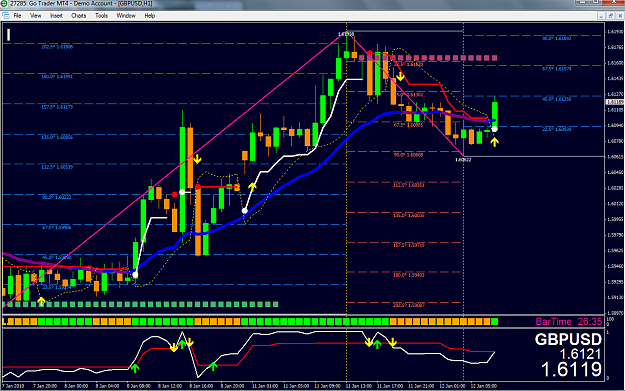The width and height of the screenshot is (625, 391).
Task: Open the Help menu
Action: 149,16
